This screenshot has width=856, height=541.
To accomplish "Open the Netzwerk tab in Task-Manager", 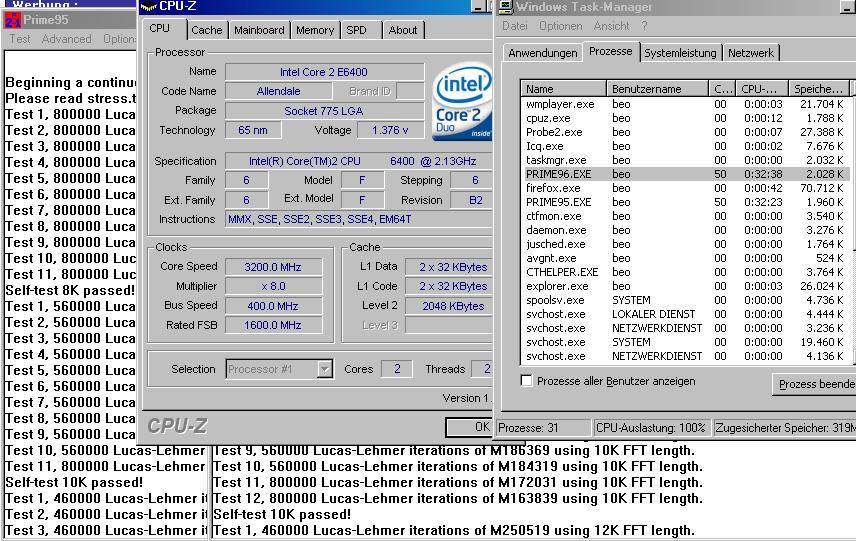I will (x=751, y=53).
